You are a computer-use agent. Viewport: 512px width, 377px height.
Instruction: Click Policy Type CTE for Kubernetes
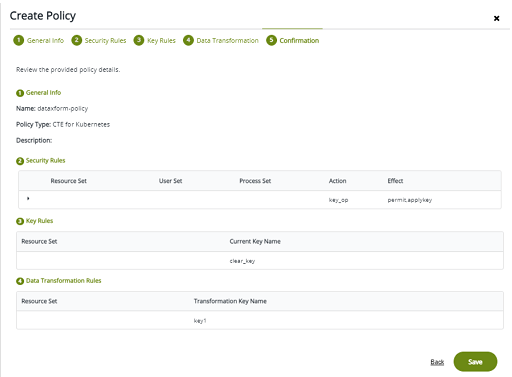(63, 124)
